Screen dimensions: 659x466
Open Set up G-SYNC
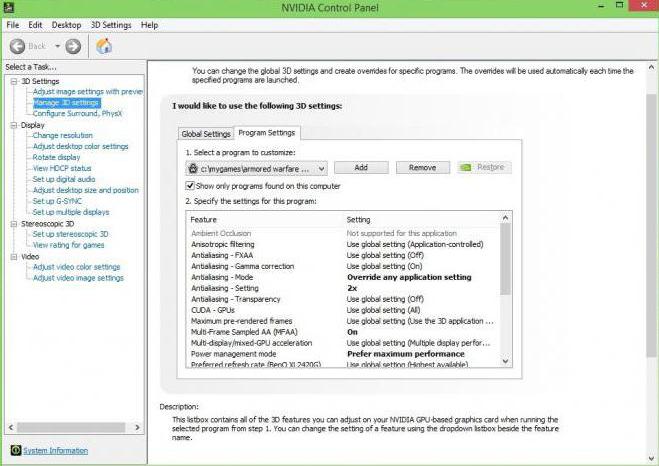tap(57, 201)
